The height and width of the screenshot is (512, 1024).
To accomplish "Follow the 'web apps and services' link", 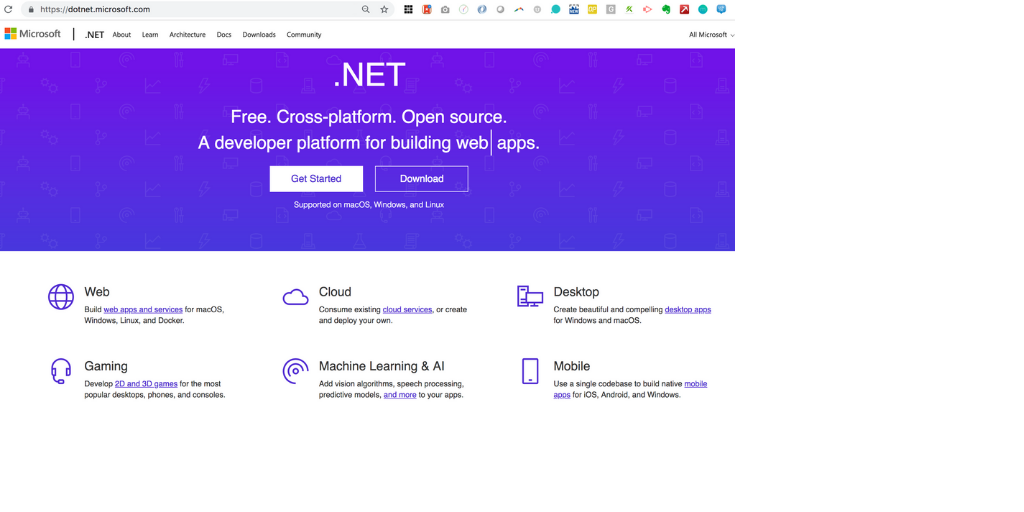I will tap(143, 310).
